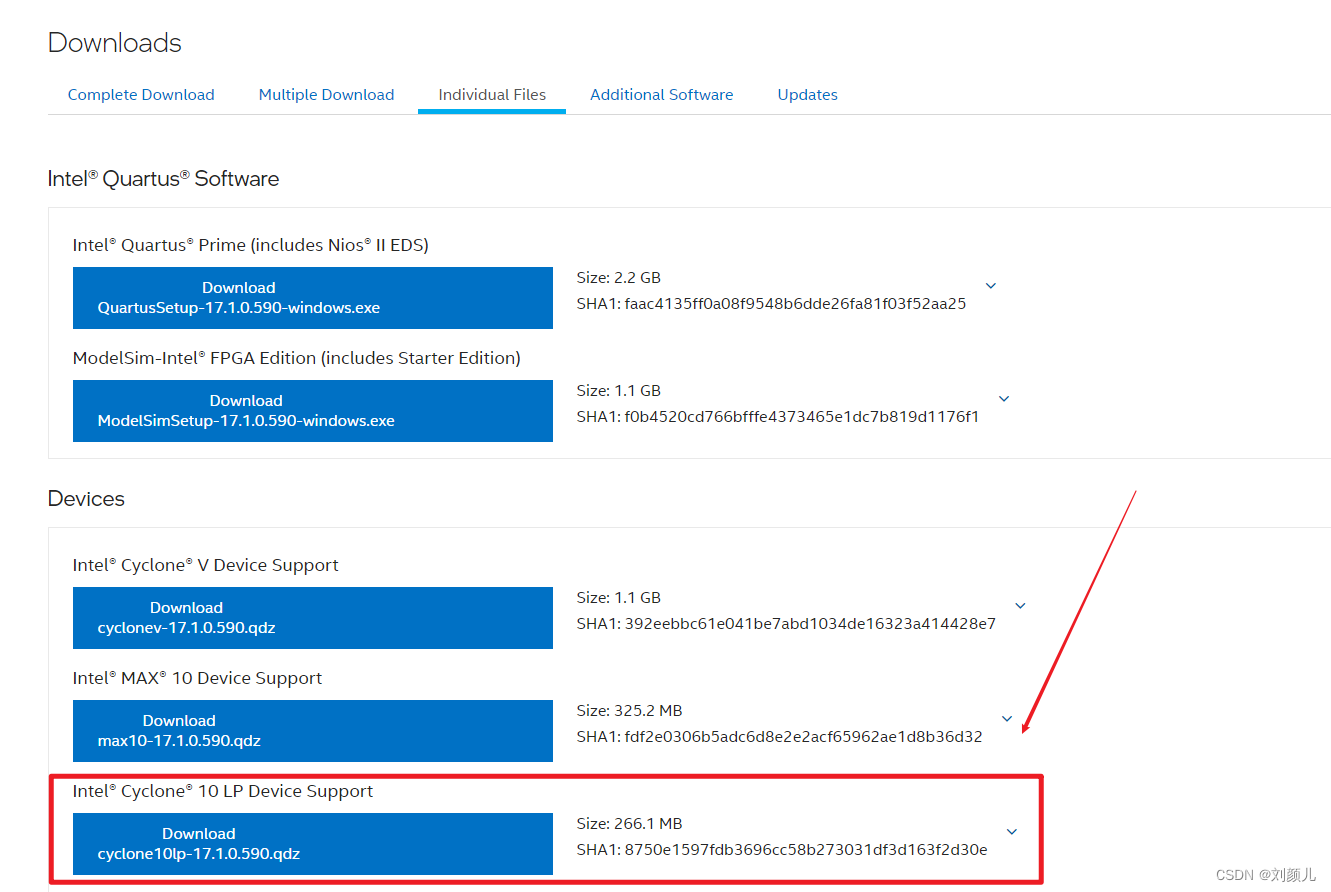The width and height of the screenshot is (1331, 892).
Task: Click SHA1 8750e1597fdb3696cc58b273031df3d163f2d30e text
Action: (782, 850)
